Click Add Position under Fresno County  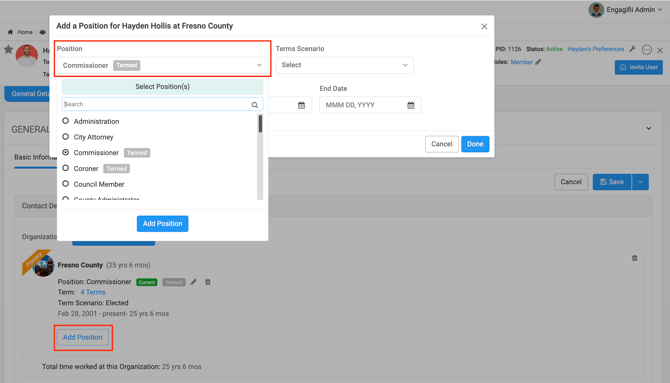point(83,337)
